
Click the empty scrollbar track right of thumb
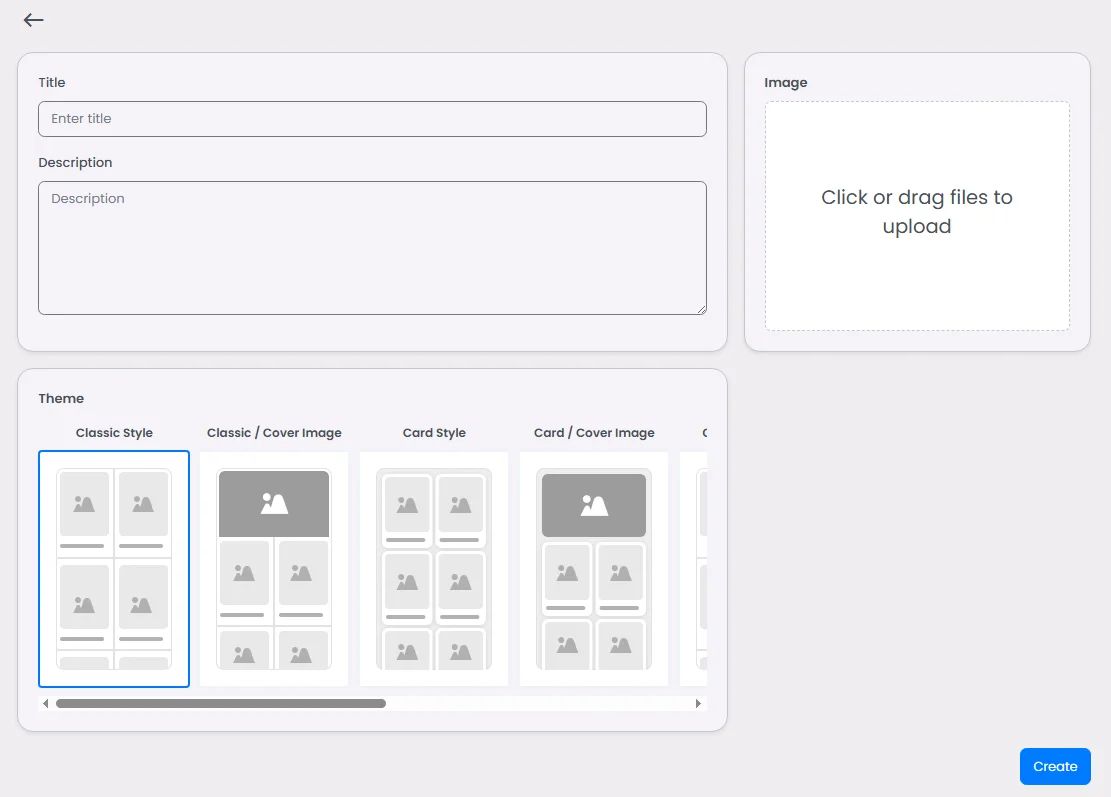(538, 703)
